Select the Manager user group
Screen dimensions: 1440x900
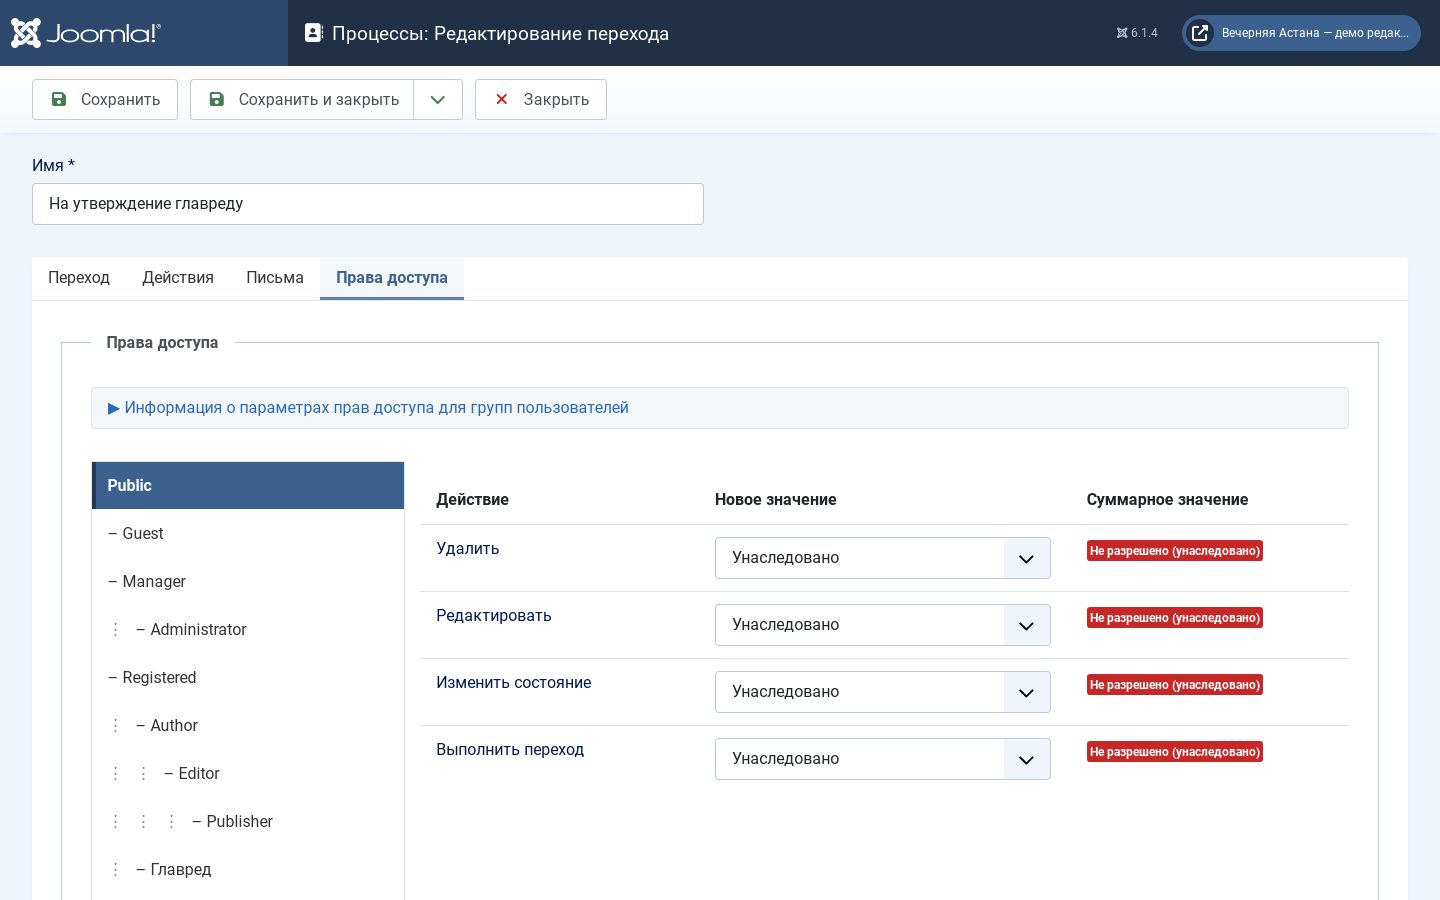(x=248, y=581)
